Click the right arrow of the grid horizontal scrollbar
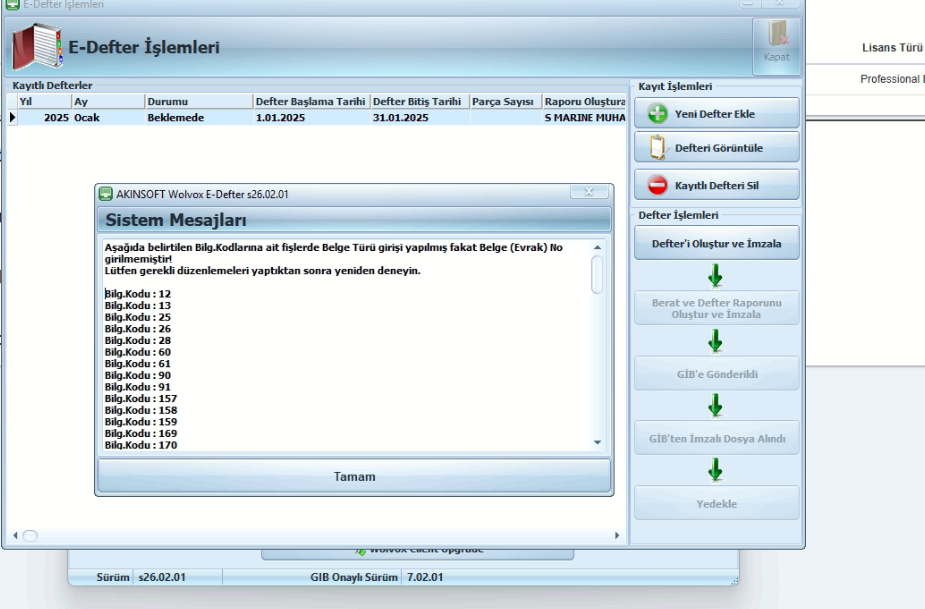Viewport: 925px width, 609px height. pyautogui.click(x=616, y=536)
